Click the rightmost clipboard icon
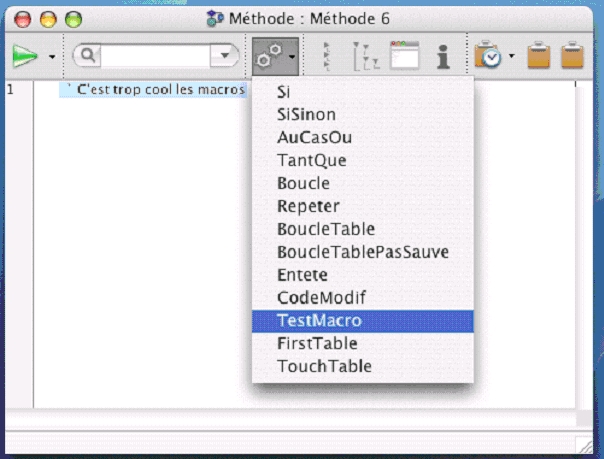This screenshot has width=604, height=459. [572, 57]
